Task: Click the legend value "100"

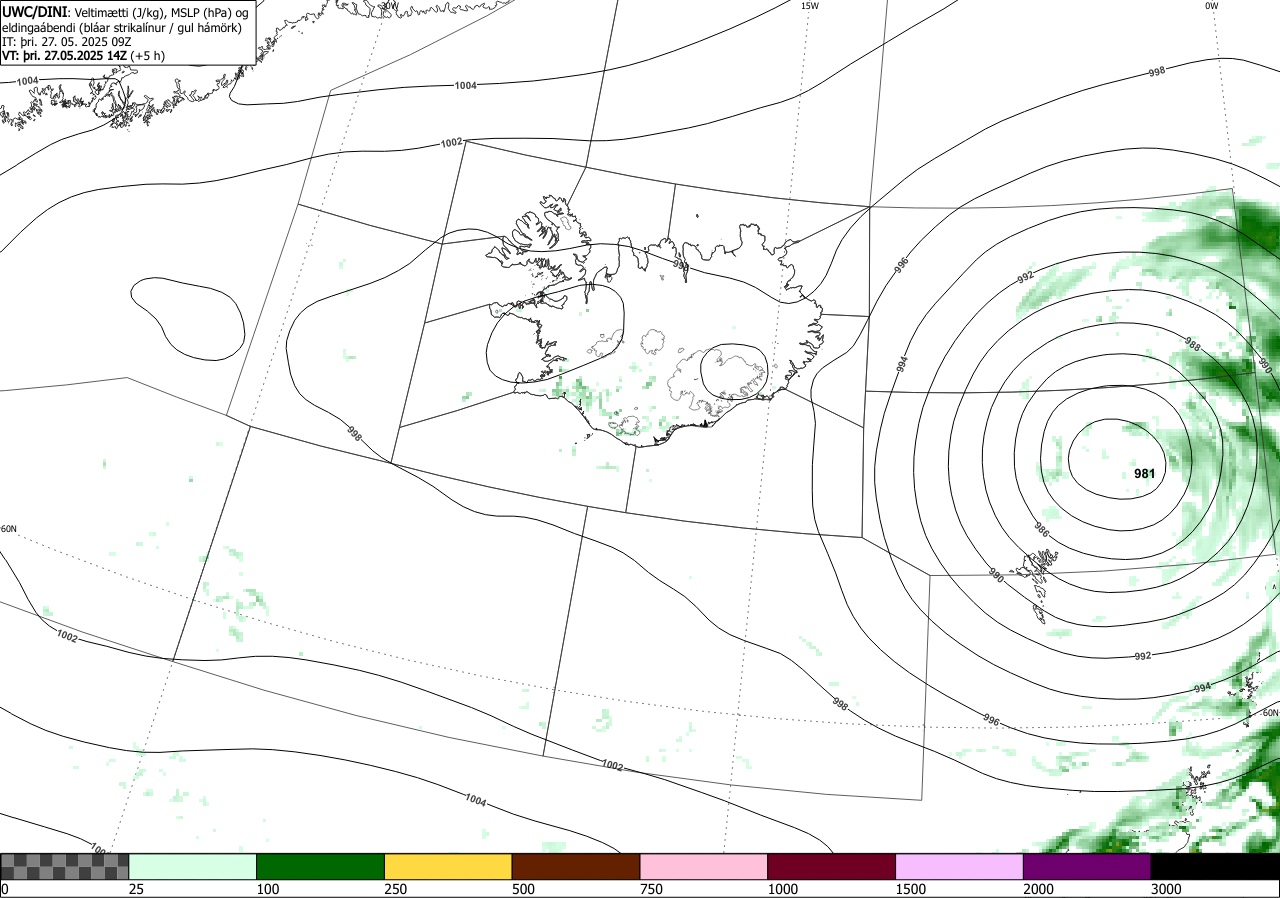Action: tap(267, 889)
